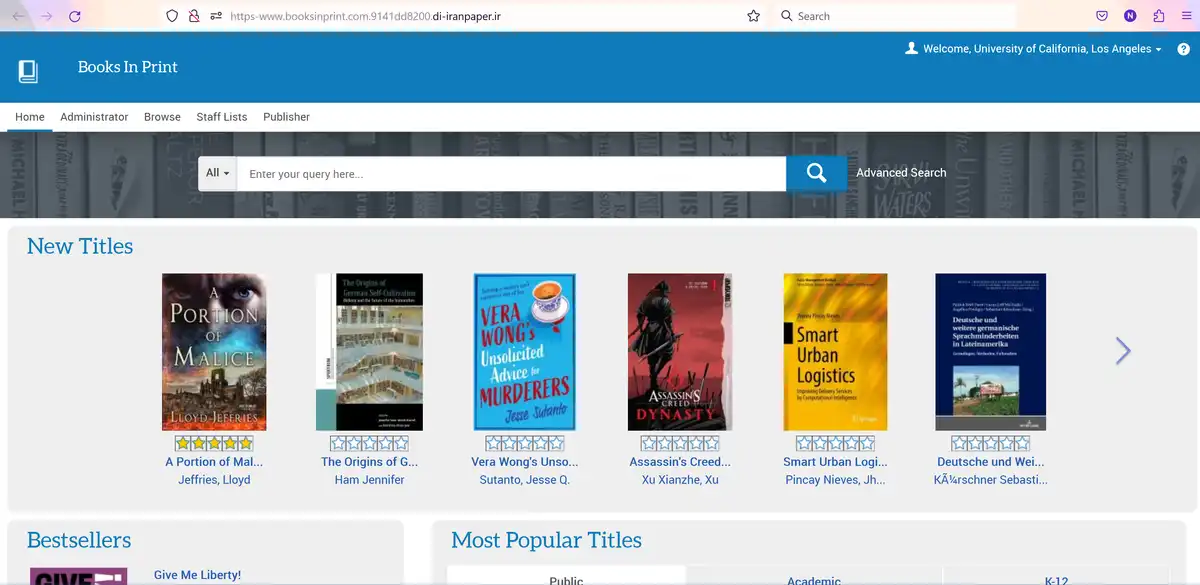Open the A Portion of Mal... title link
Viewport: 1200px width, 585px height.
(x=214, y=462)
